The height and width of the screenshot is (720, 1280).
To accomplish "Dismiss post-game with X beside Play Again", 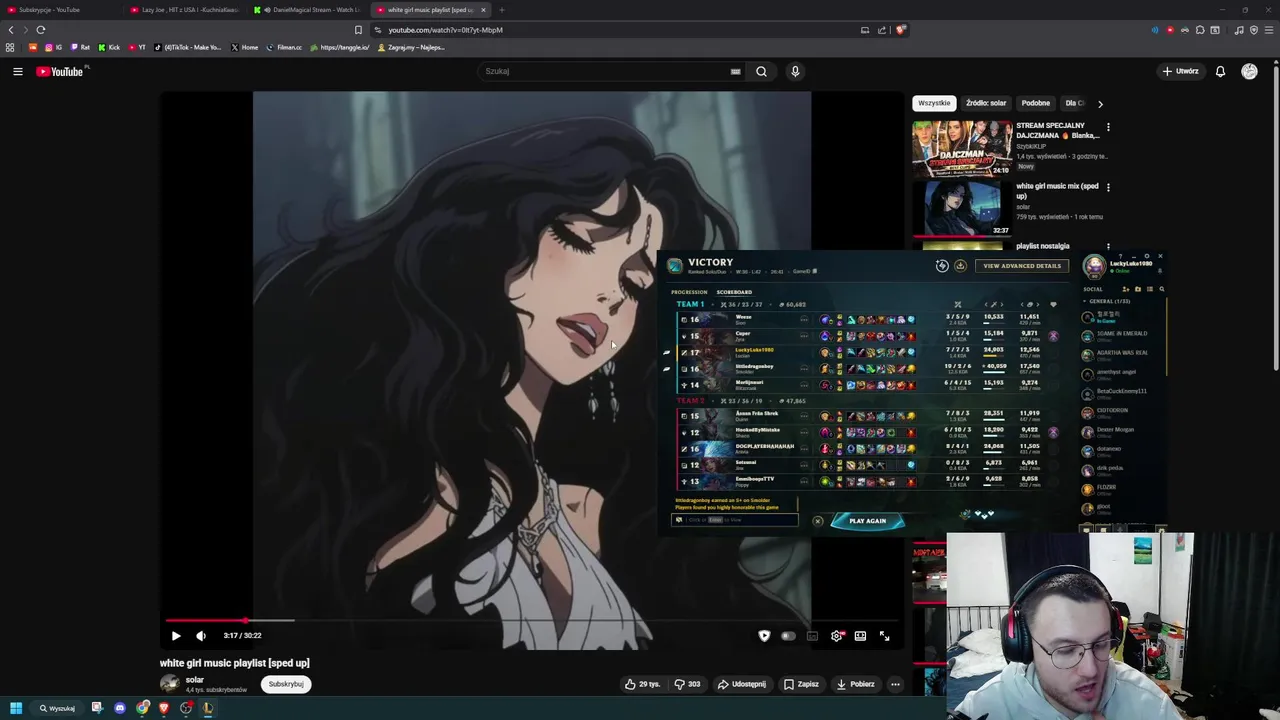I will [x=817, y=521].
